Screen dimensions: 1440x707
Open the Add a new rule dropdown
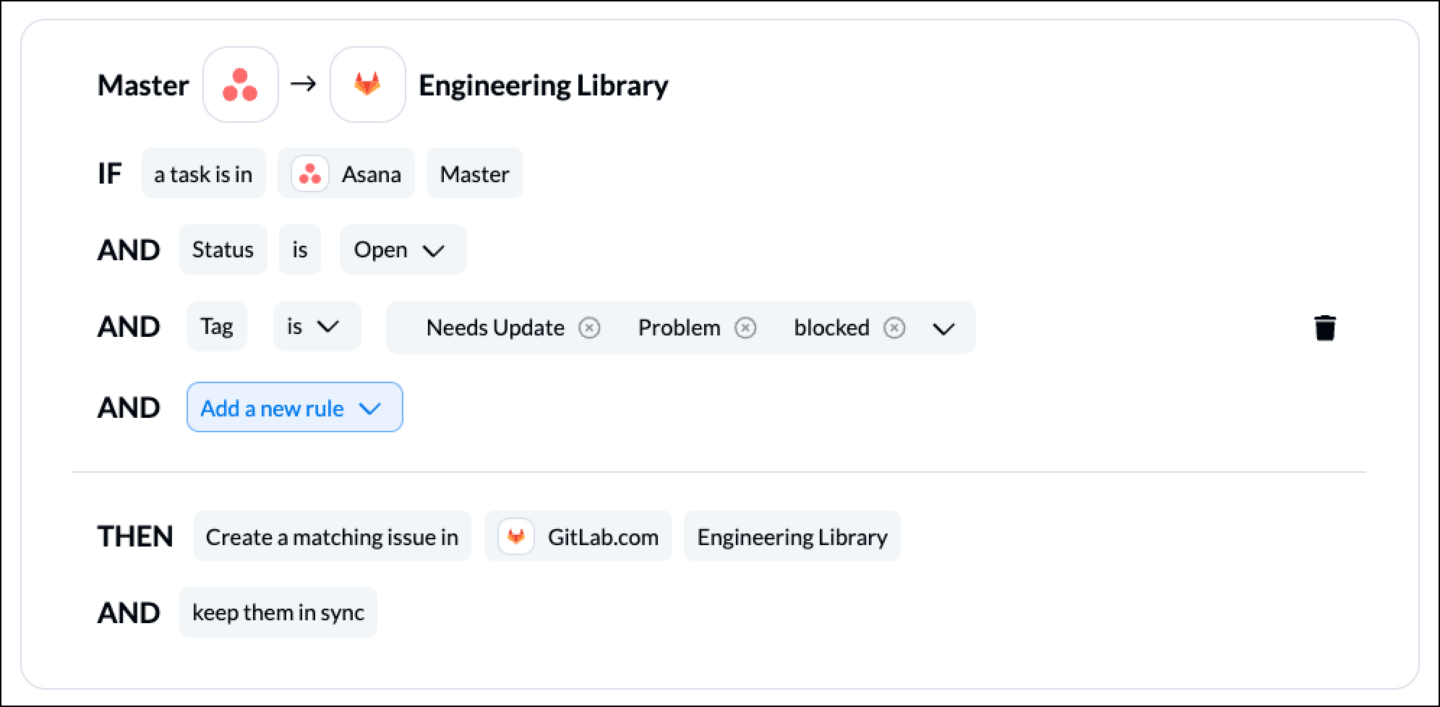295,408
